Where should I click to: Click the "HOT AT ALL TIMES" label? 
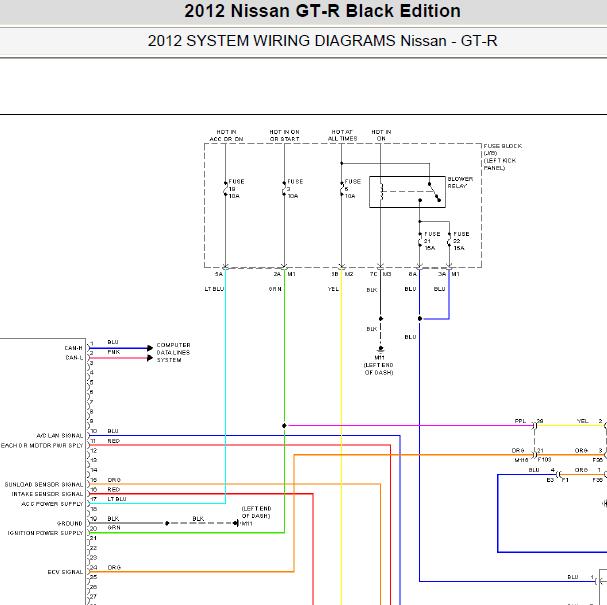click(343, 135)
